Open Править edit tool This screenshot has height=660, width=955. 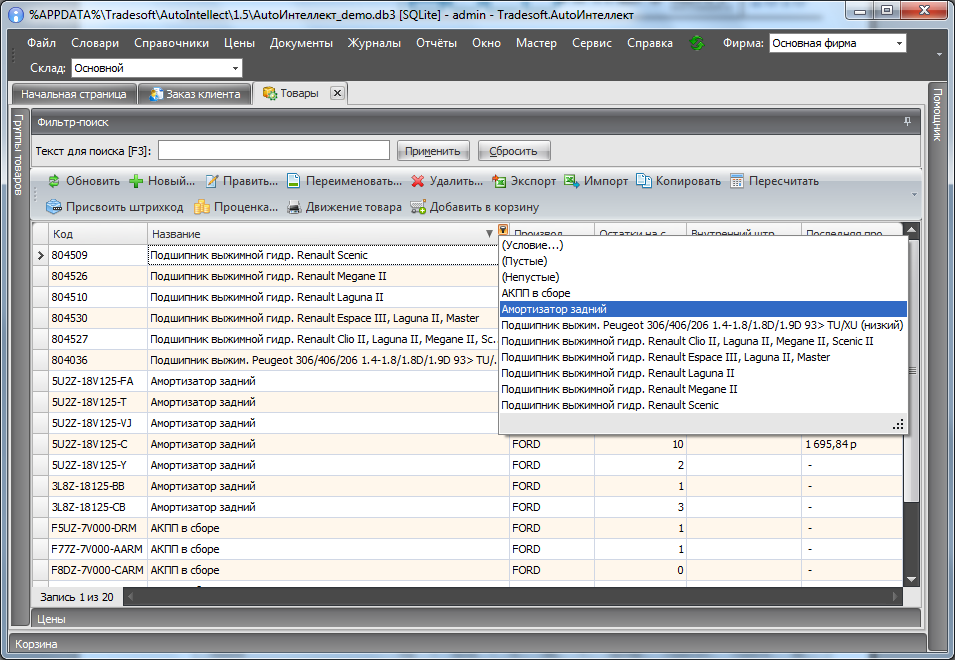pyautogui.click(x=212, y=181)
